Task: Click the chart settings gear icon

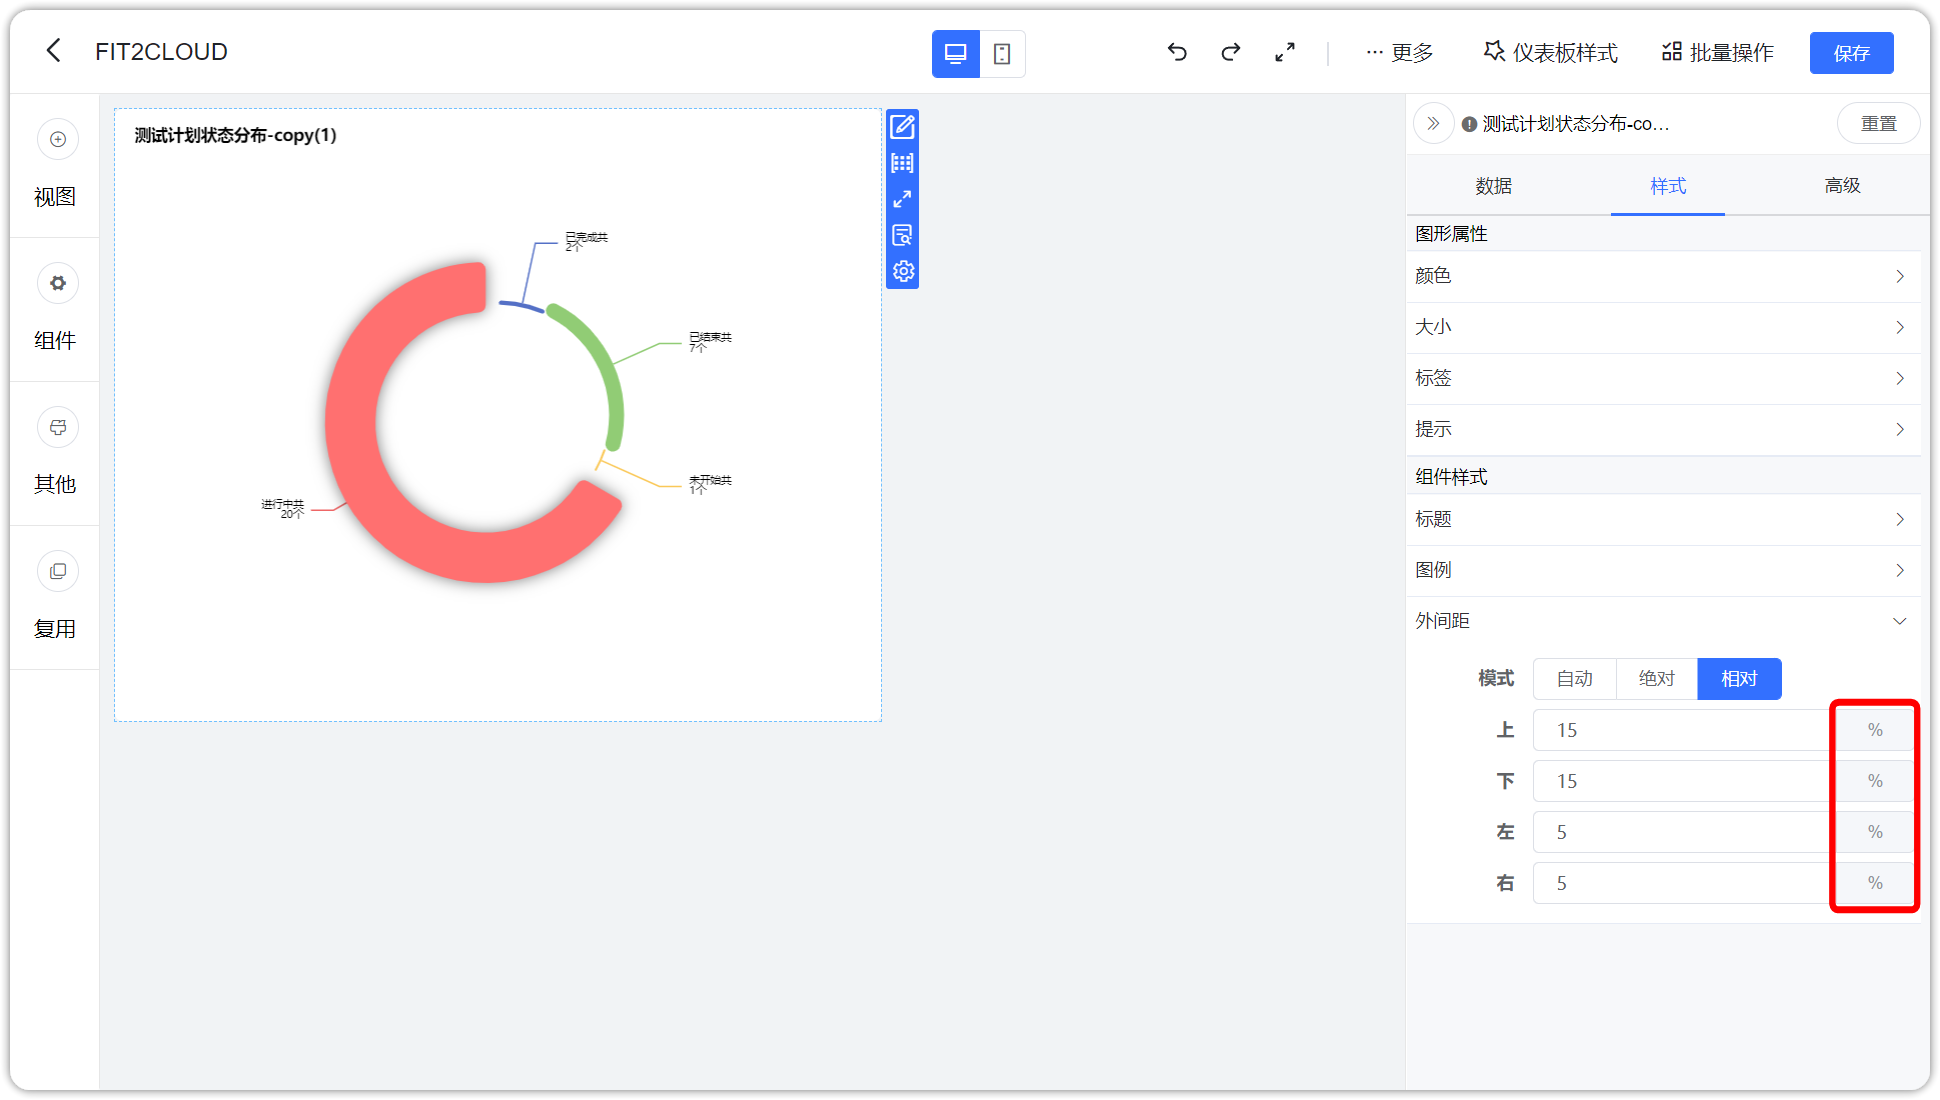Action: (x=902, y=271)
